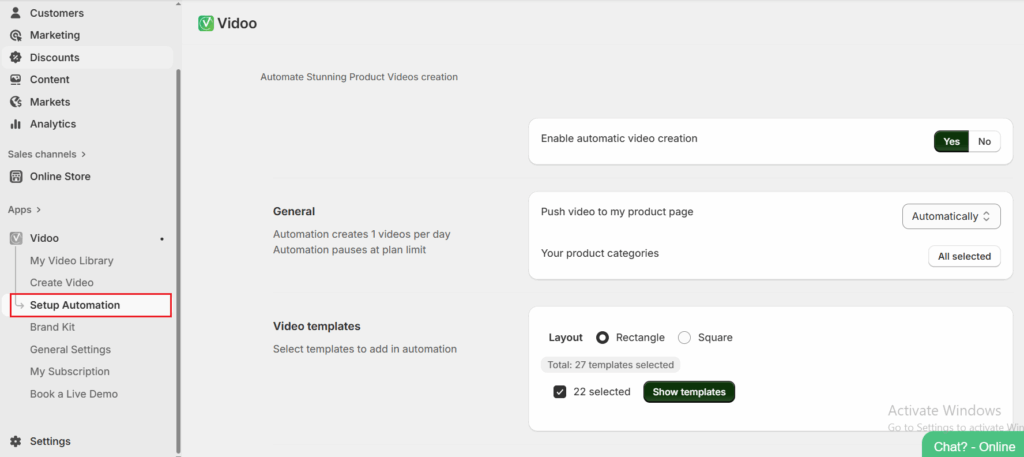
Task: Select the Rectangle layout radio button
Action: tap(603, 338)
